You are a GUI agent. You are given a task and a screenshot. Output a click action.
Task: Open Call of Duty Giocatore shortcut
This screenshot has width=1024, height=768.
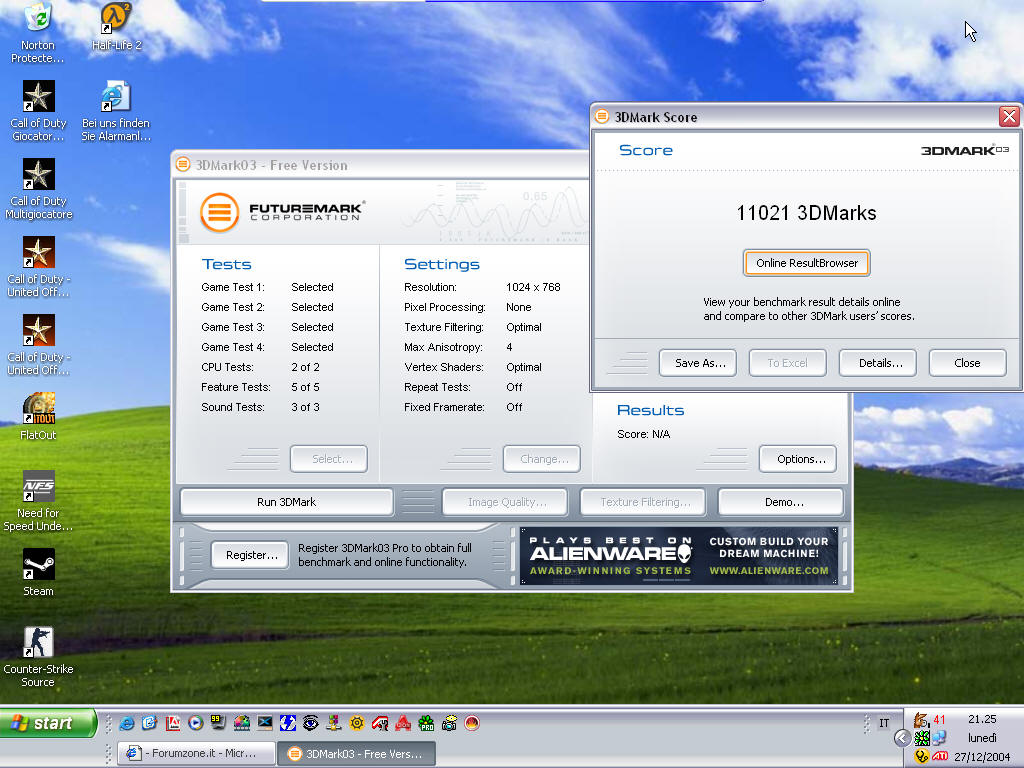point(38,111)
